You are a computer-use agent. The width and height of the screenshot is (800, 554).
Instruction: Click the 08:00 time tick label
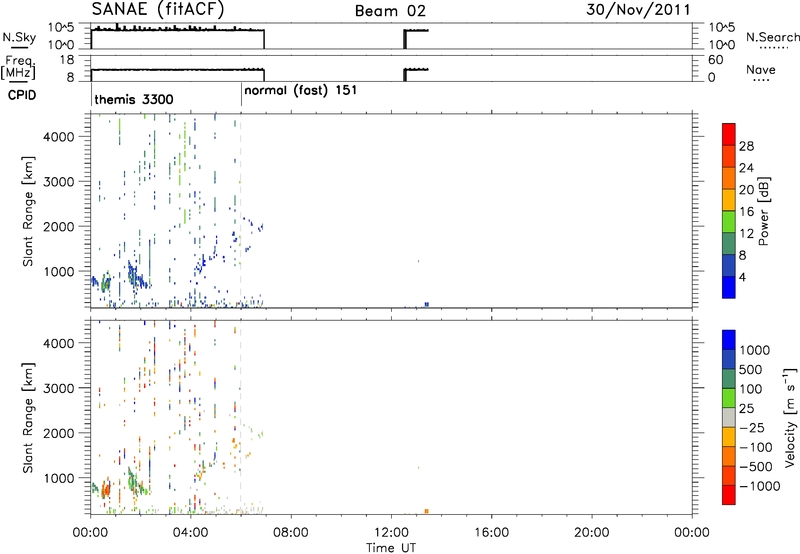pyautogui.click(x=291, y=533)
